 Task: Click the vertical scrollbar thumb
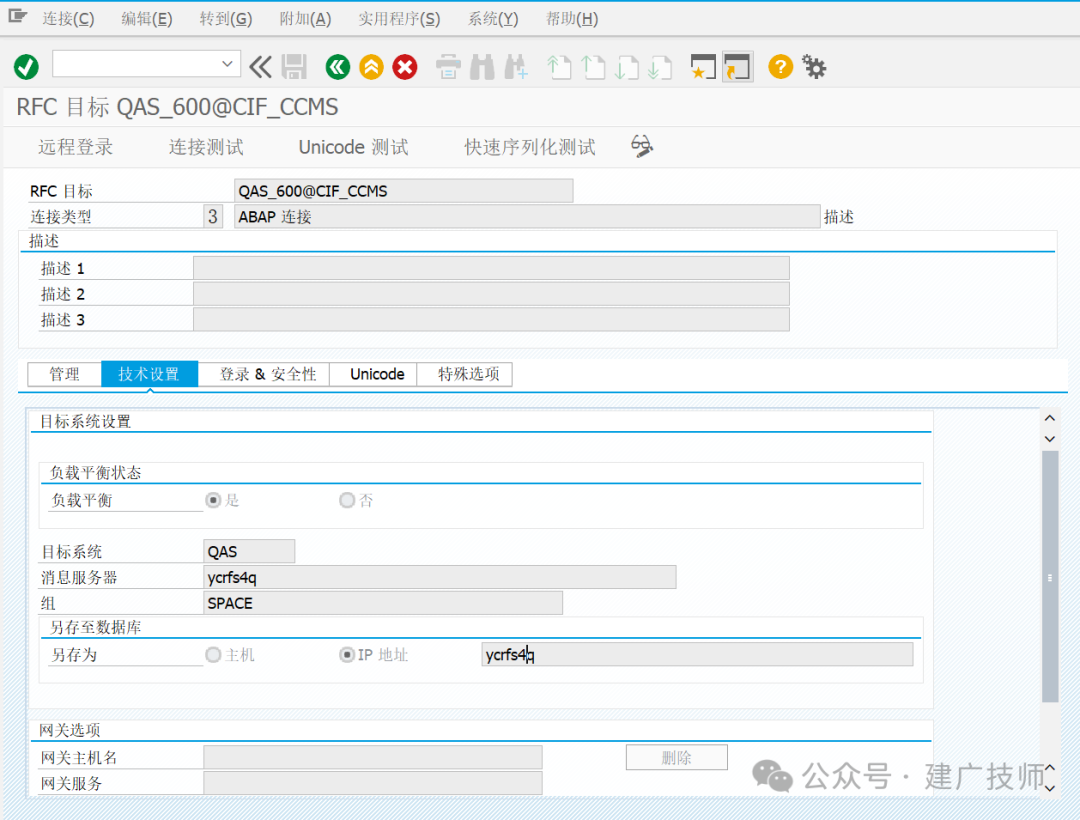coord(1050,577)
